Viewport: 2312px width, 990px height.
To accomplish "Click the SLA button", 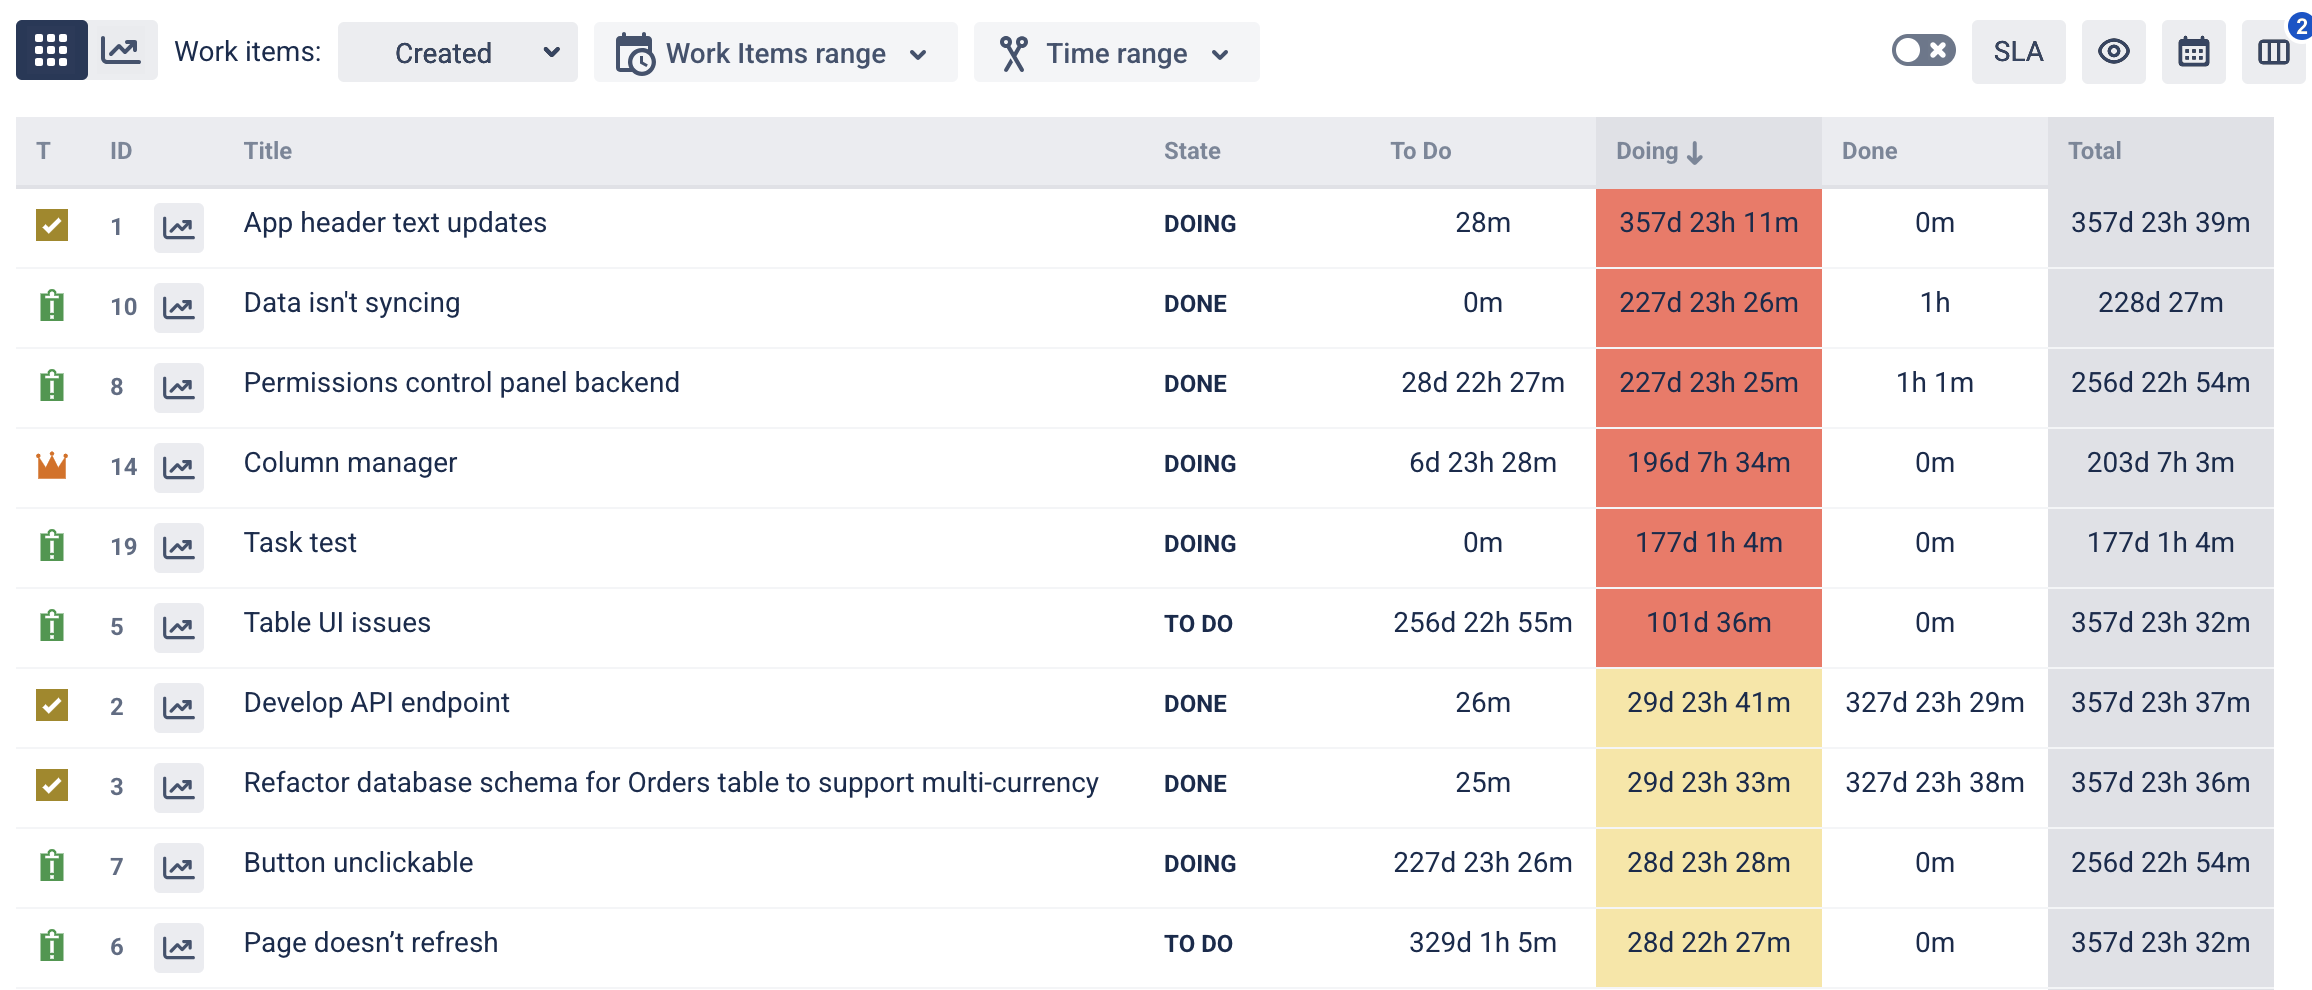I will pos(2018,52).
